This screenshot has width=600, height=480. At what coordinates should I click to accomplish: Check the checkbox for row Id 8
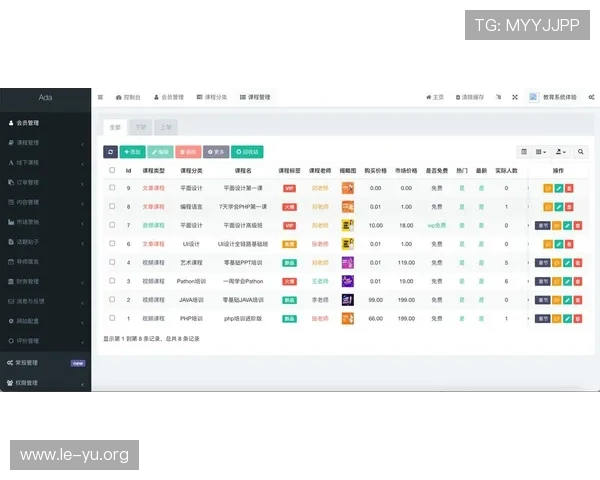112,206
